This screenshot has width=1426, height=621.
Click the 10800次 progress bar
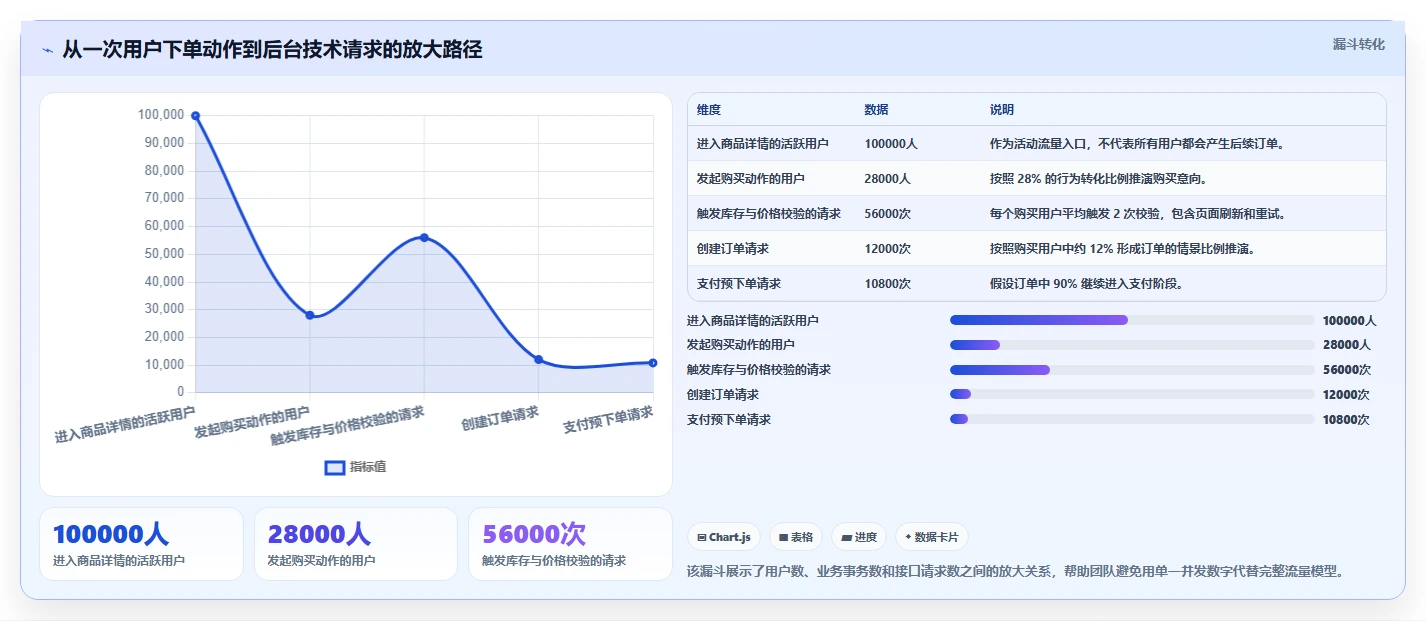point(1132,419)
